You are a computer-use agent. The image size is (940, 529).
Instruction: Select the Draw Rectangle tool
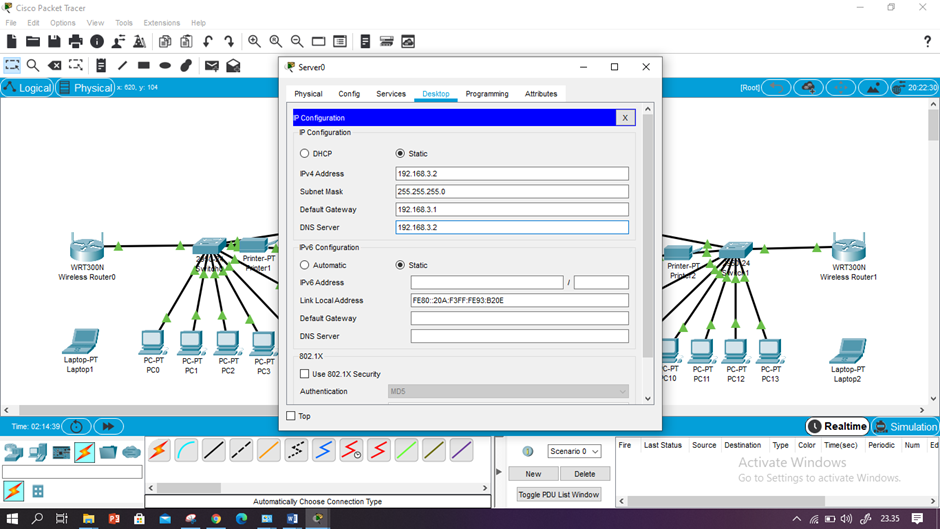pyautogui.click(x=143, y=65)
